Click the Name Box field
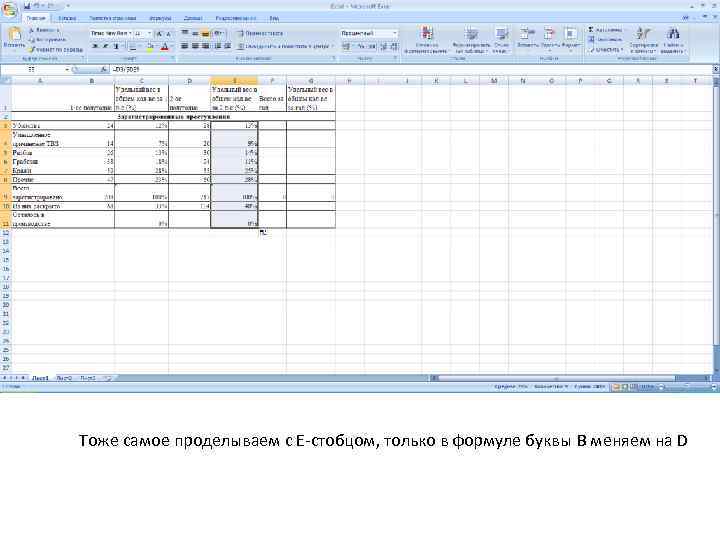Image resolution: width=720 pixels, height=540 pixels. [33, 69]
